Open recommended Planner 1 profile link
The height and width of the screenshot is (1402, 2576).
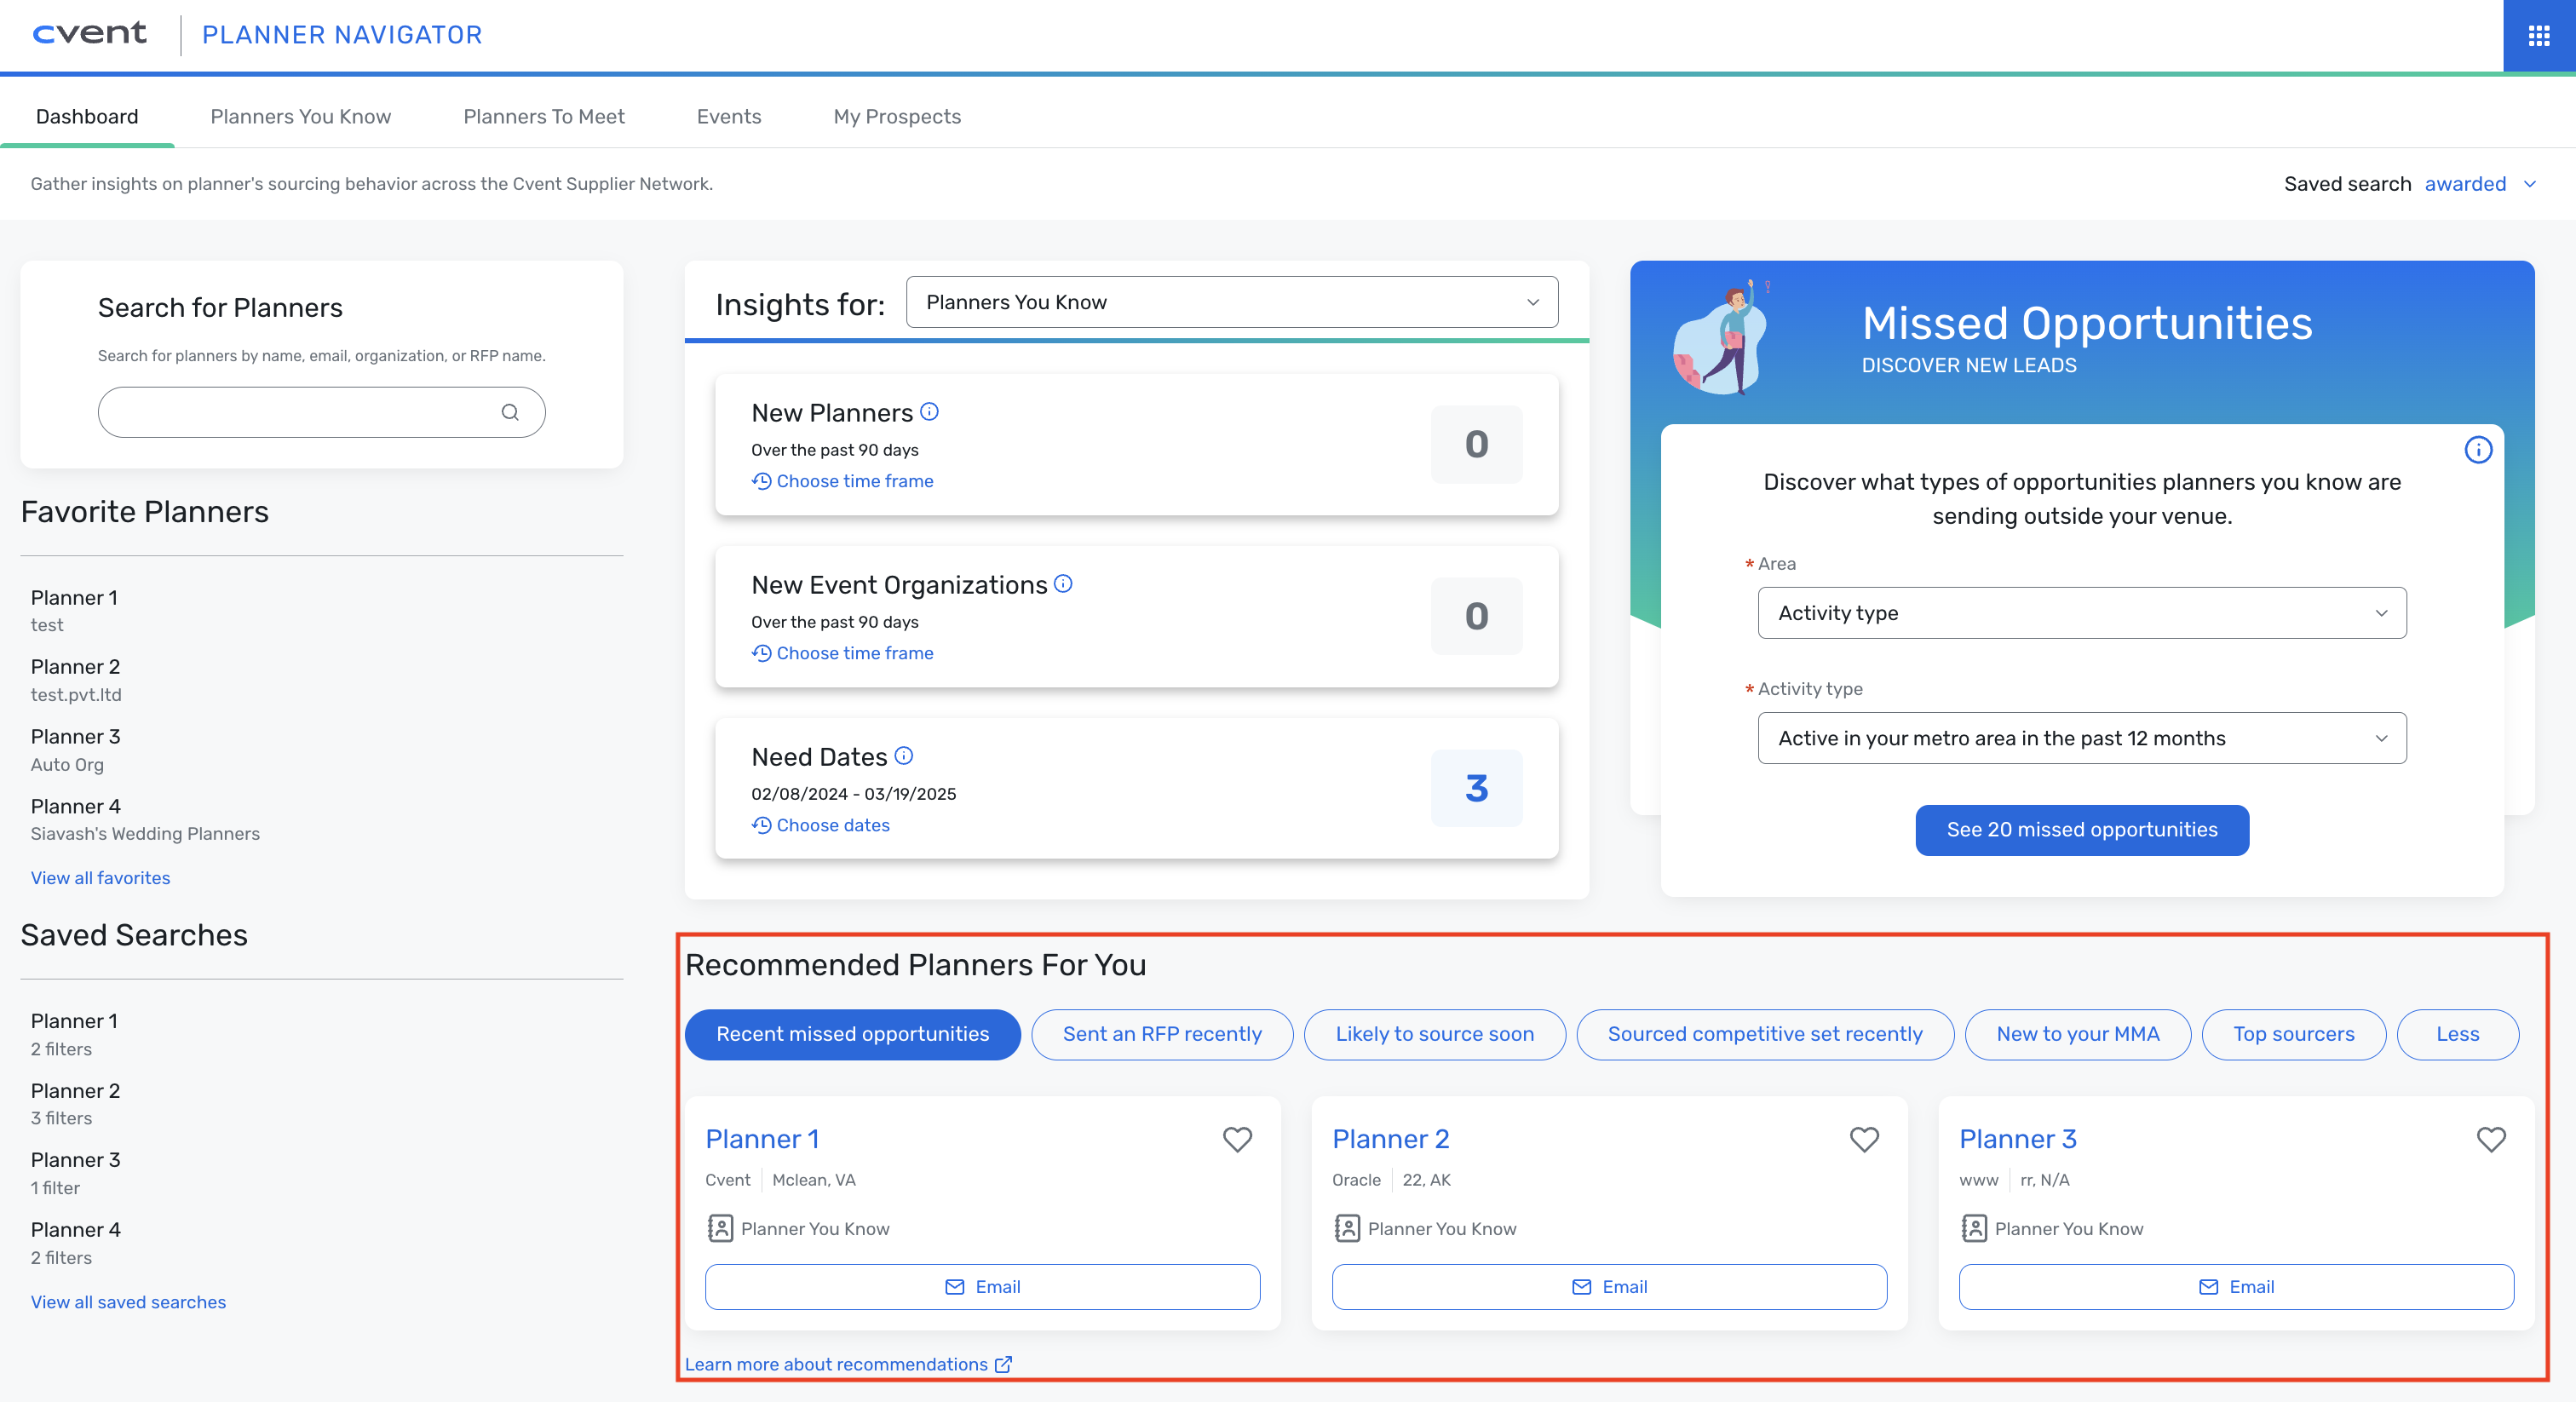762,1139
